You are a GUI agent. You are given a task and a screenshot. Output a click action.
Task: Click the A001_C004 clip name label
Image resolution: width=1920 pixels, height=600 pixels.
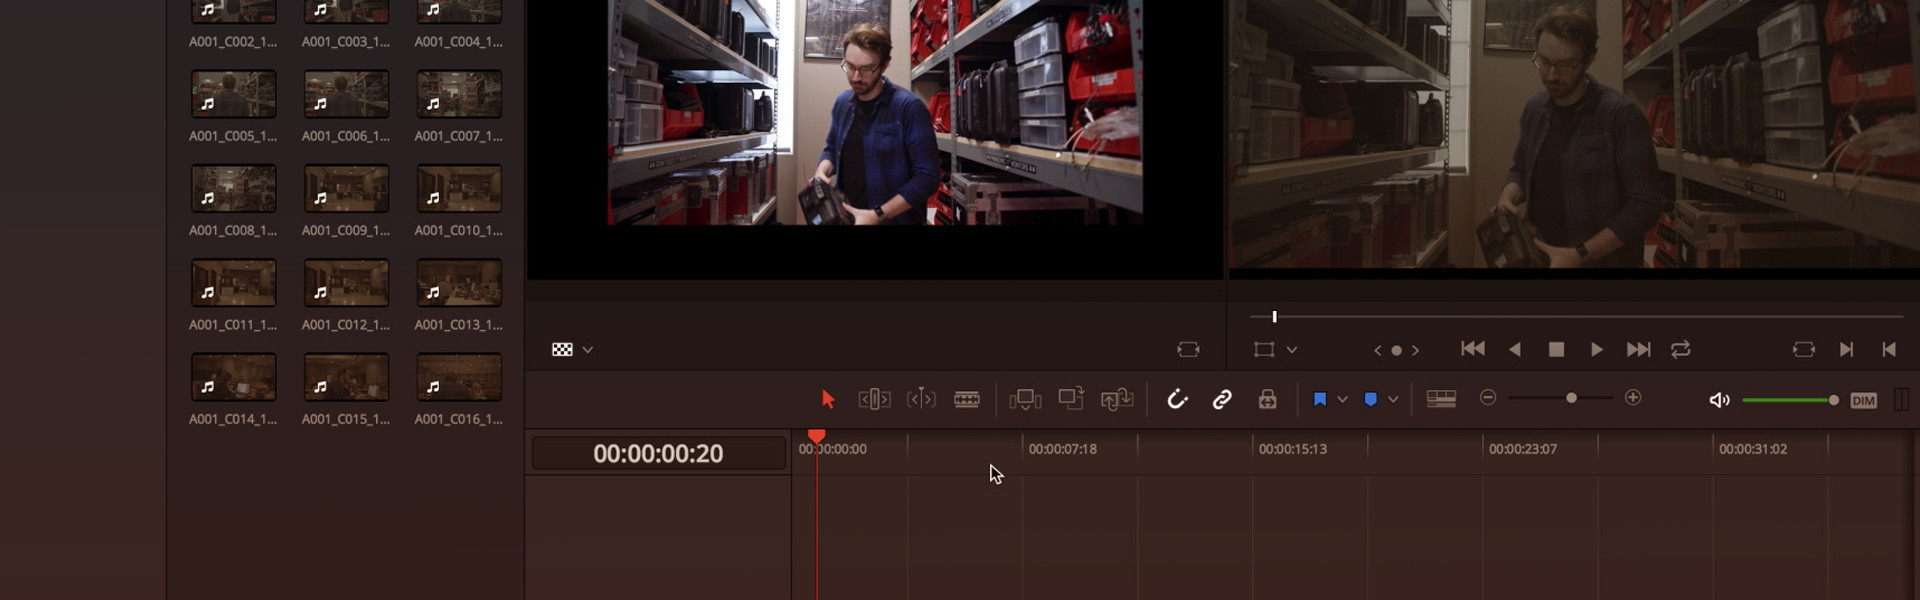pyautogui.click(x=459, y=42)
